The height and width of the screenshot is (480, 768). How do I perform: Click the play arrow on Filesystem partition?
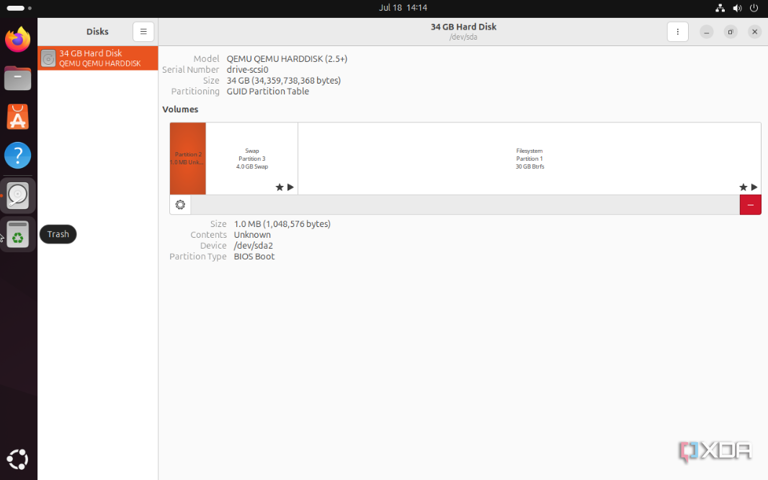tap(754, 187)
